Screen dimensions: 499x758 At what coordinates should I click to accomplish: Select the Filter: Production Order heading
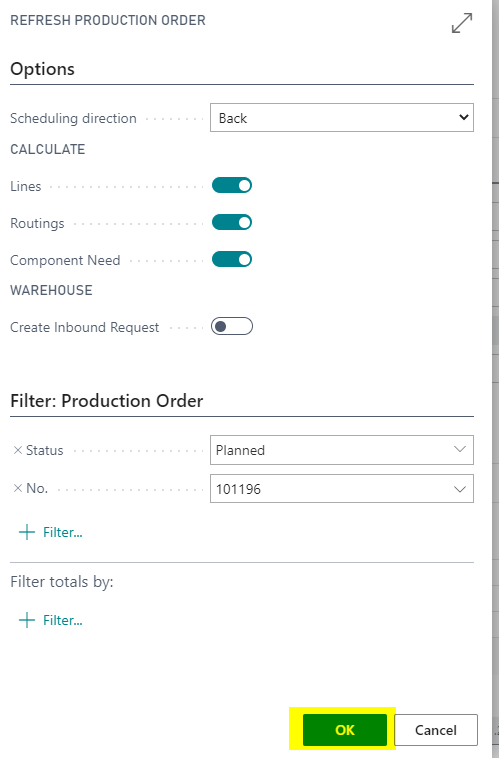[x=107, y=401]
